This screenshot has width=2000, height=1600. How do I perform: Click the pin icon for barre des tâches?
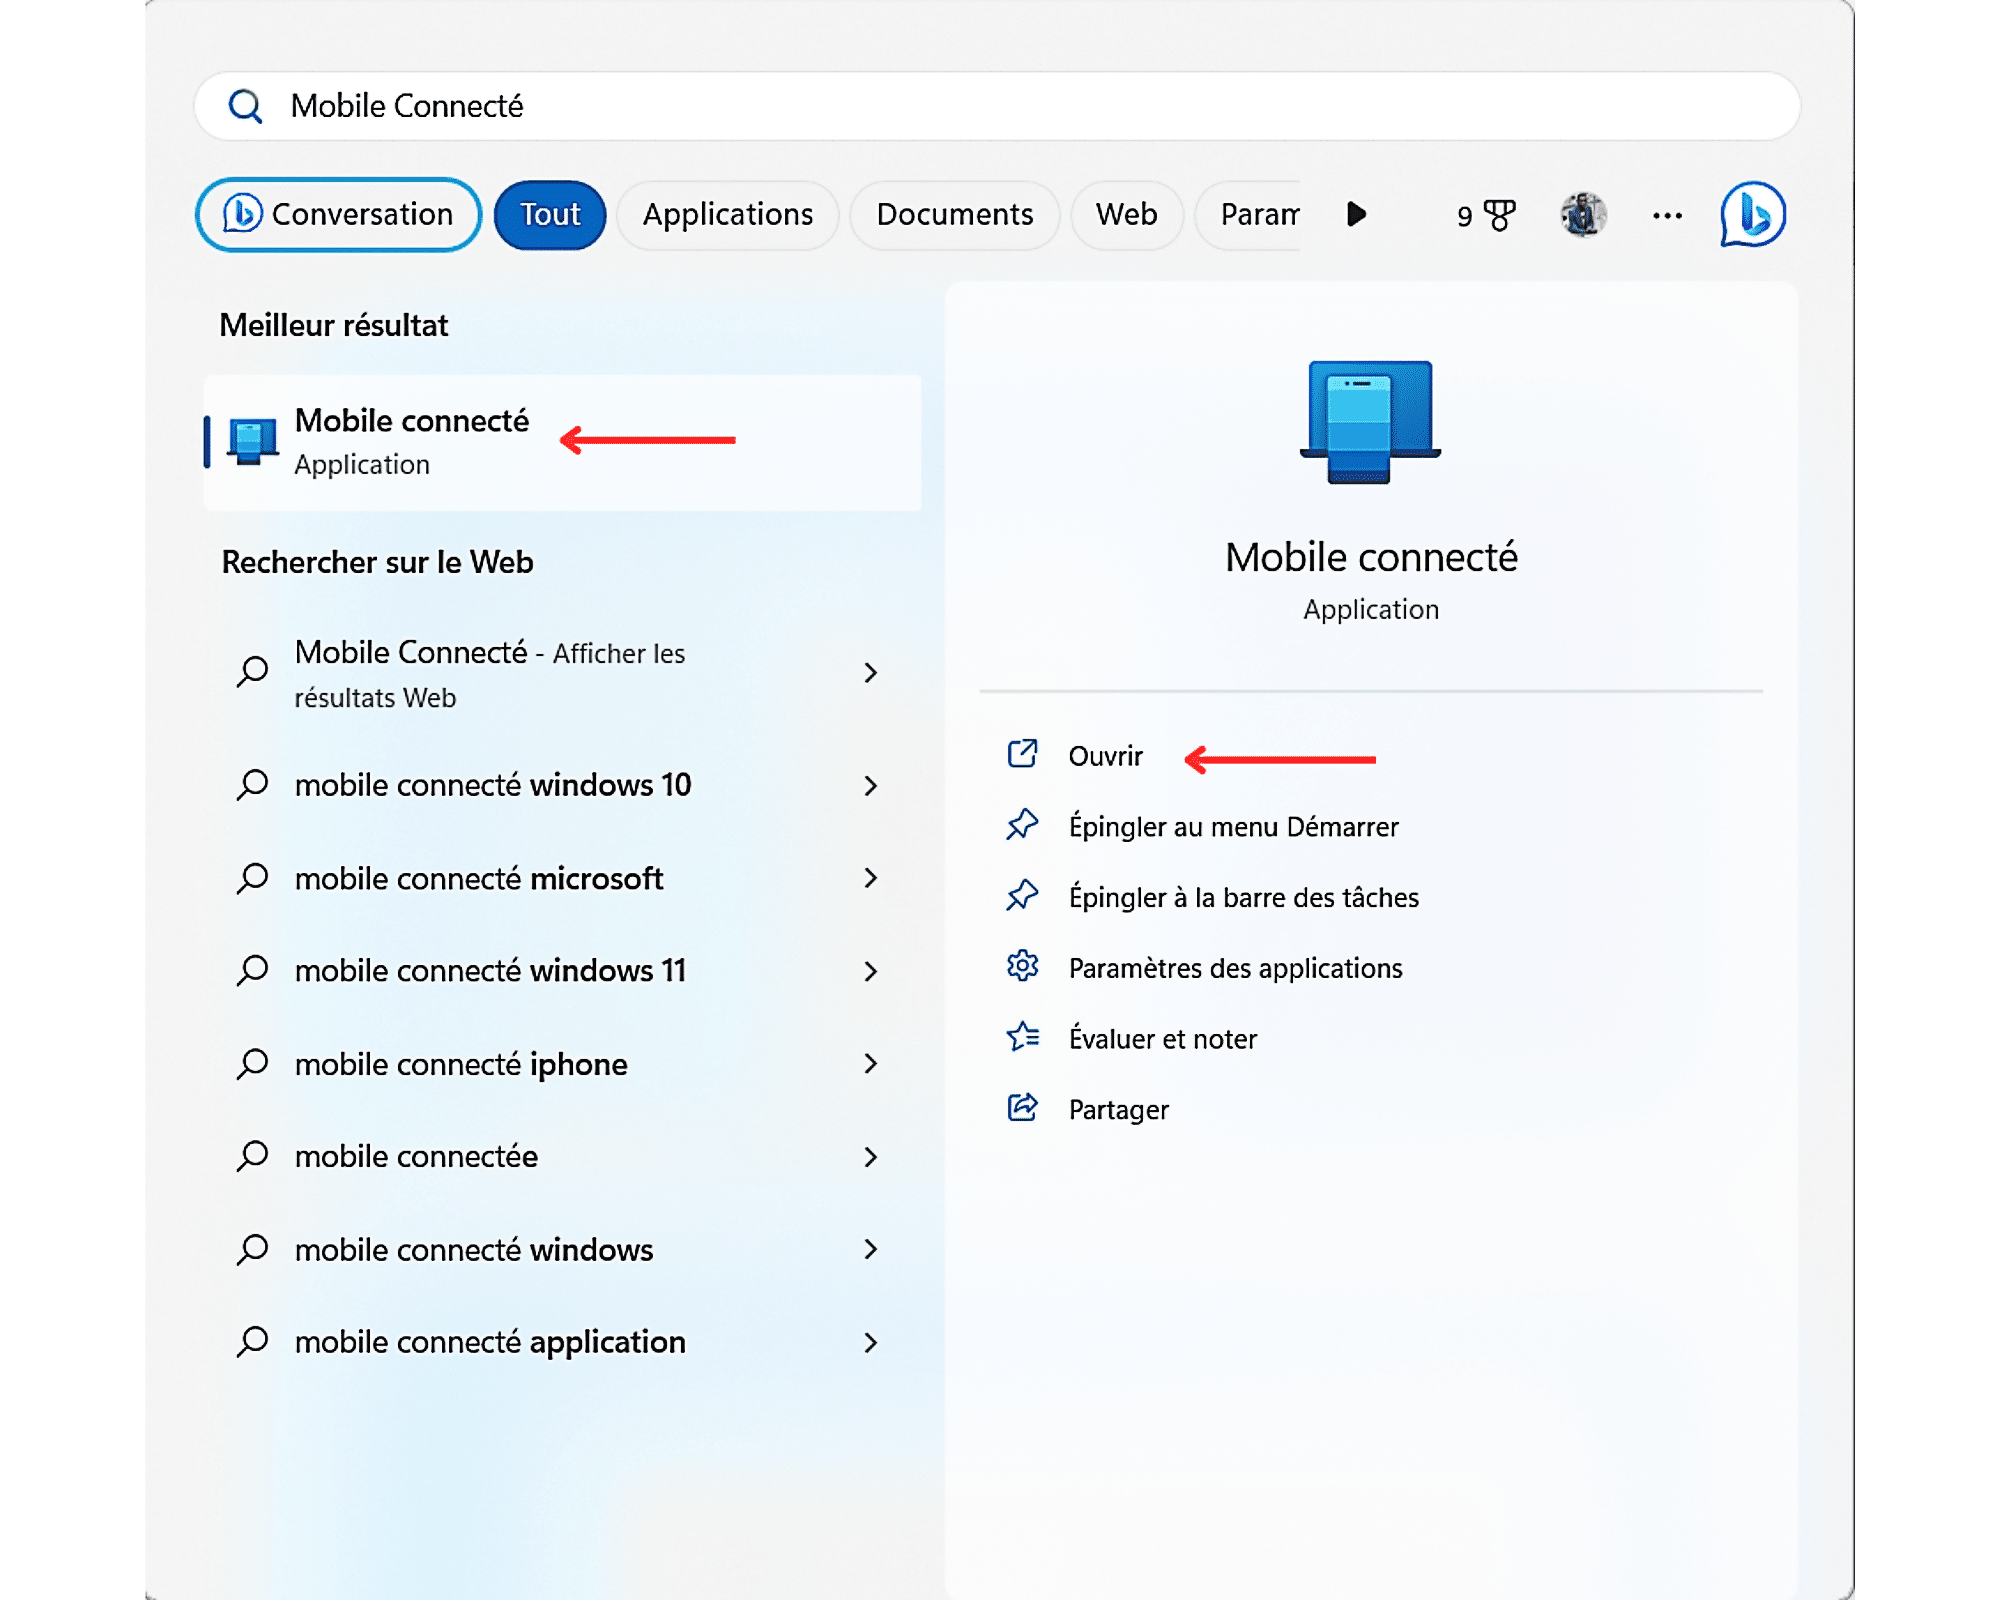click(x=1022, y=895)
